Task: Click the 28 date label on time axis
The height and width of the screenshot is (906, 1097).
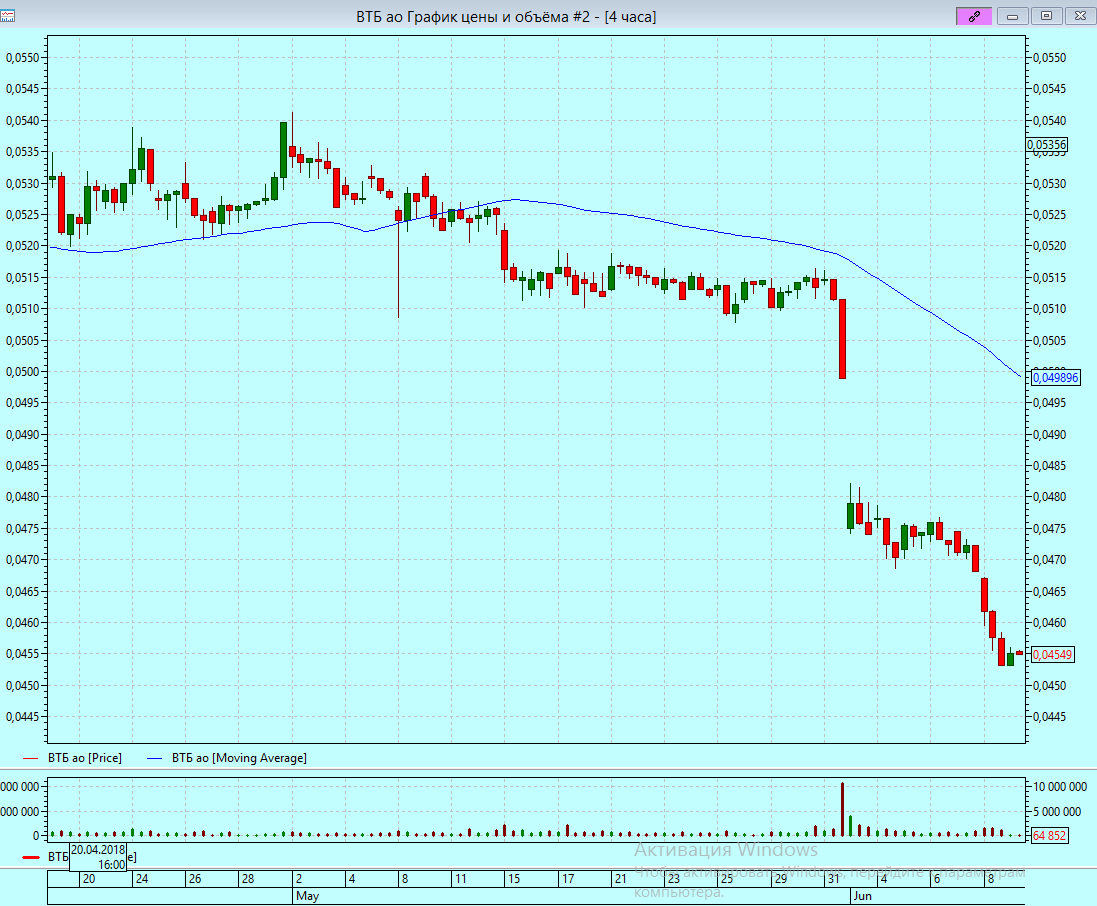Action: (248, 879)
